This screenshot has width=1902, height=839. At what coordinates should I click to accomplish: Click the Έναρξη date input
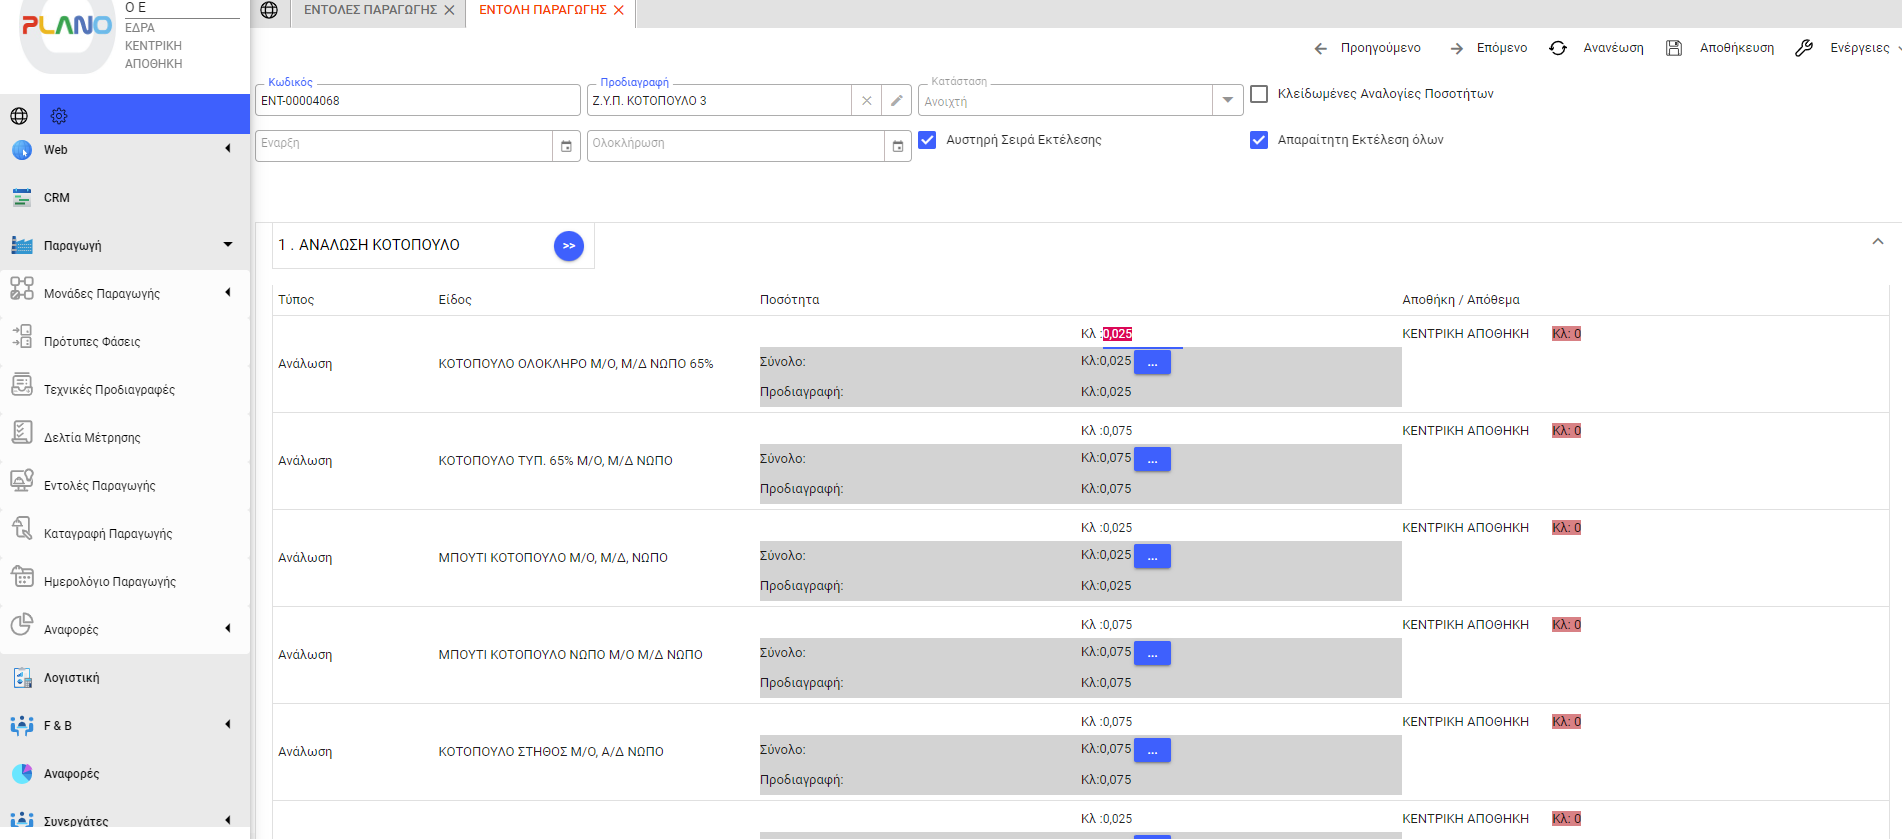[x=404, y=145]
